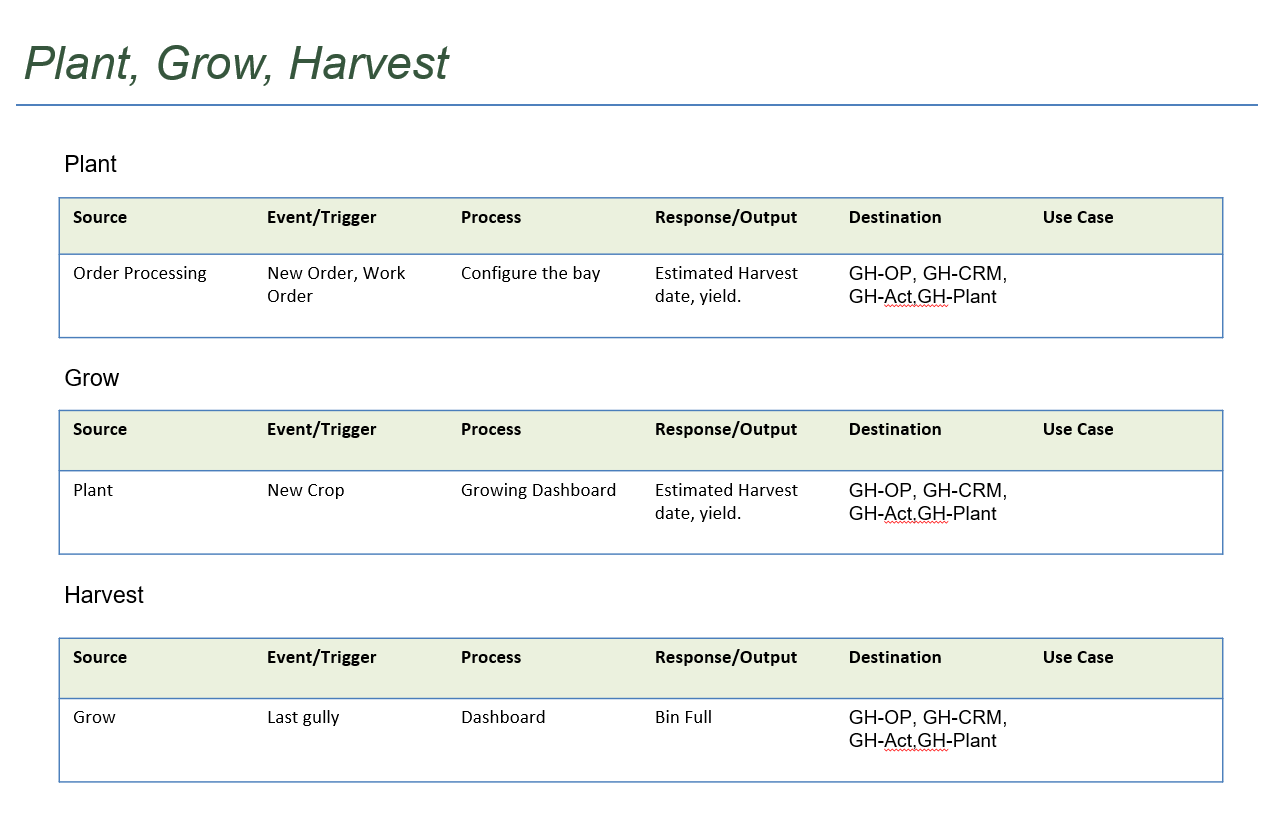
Task: Click the empty Use Case cell in Plant table
Action: [x=1130, y=296]
